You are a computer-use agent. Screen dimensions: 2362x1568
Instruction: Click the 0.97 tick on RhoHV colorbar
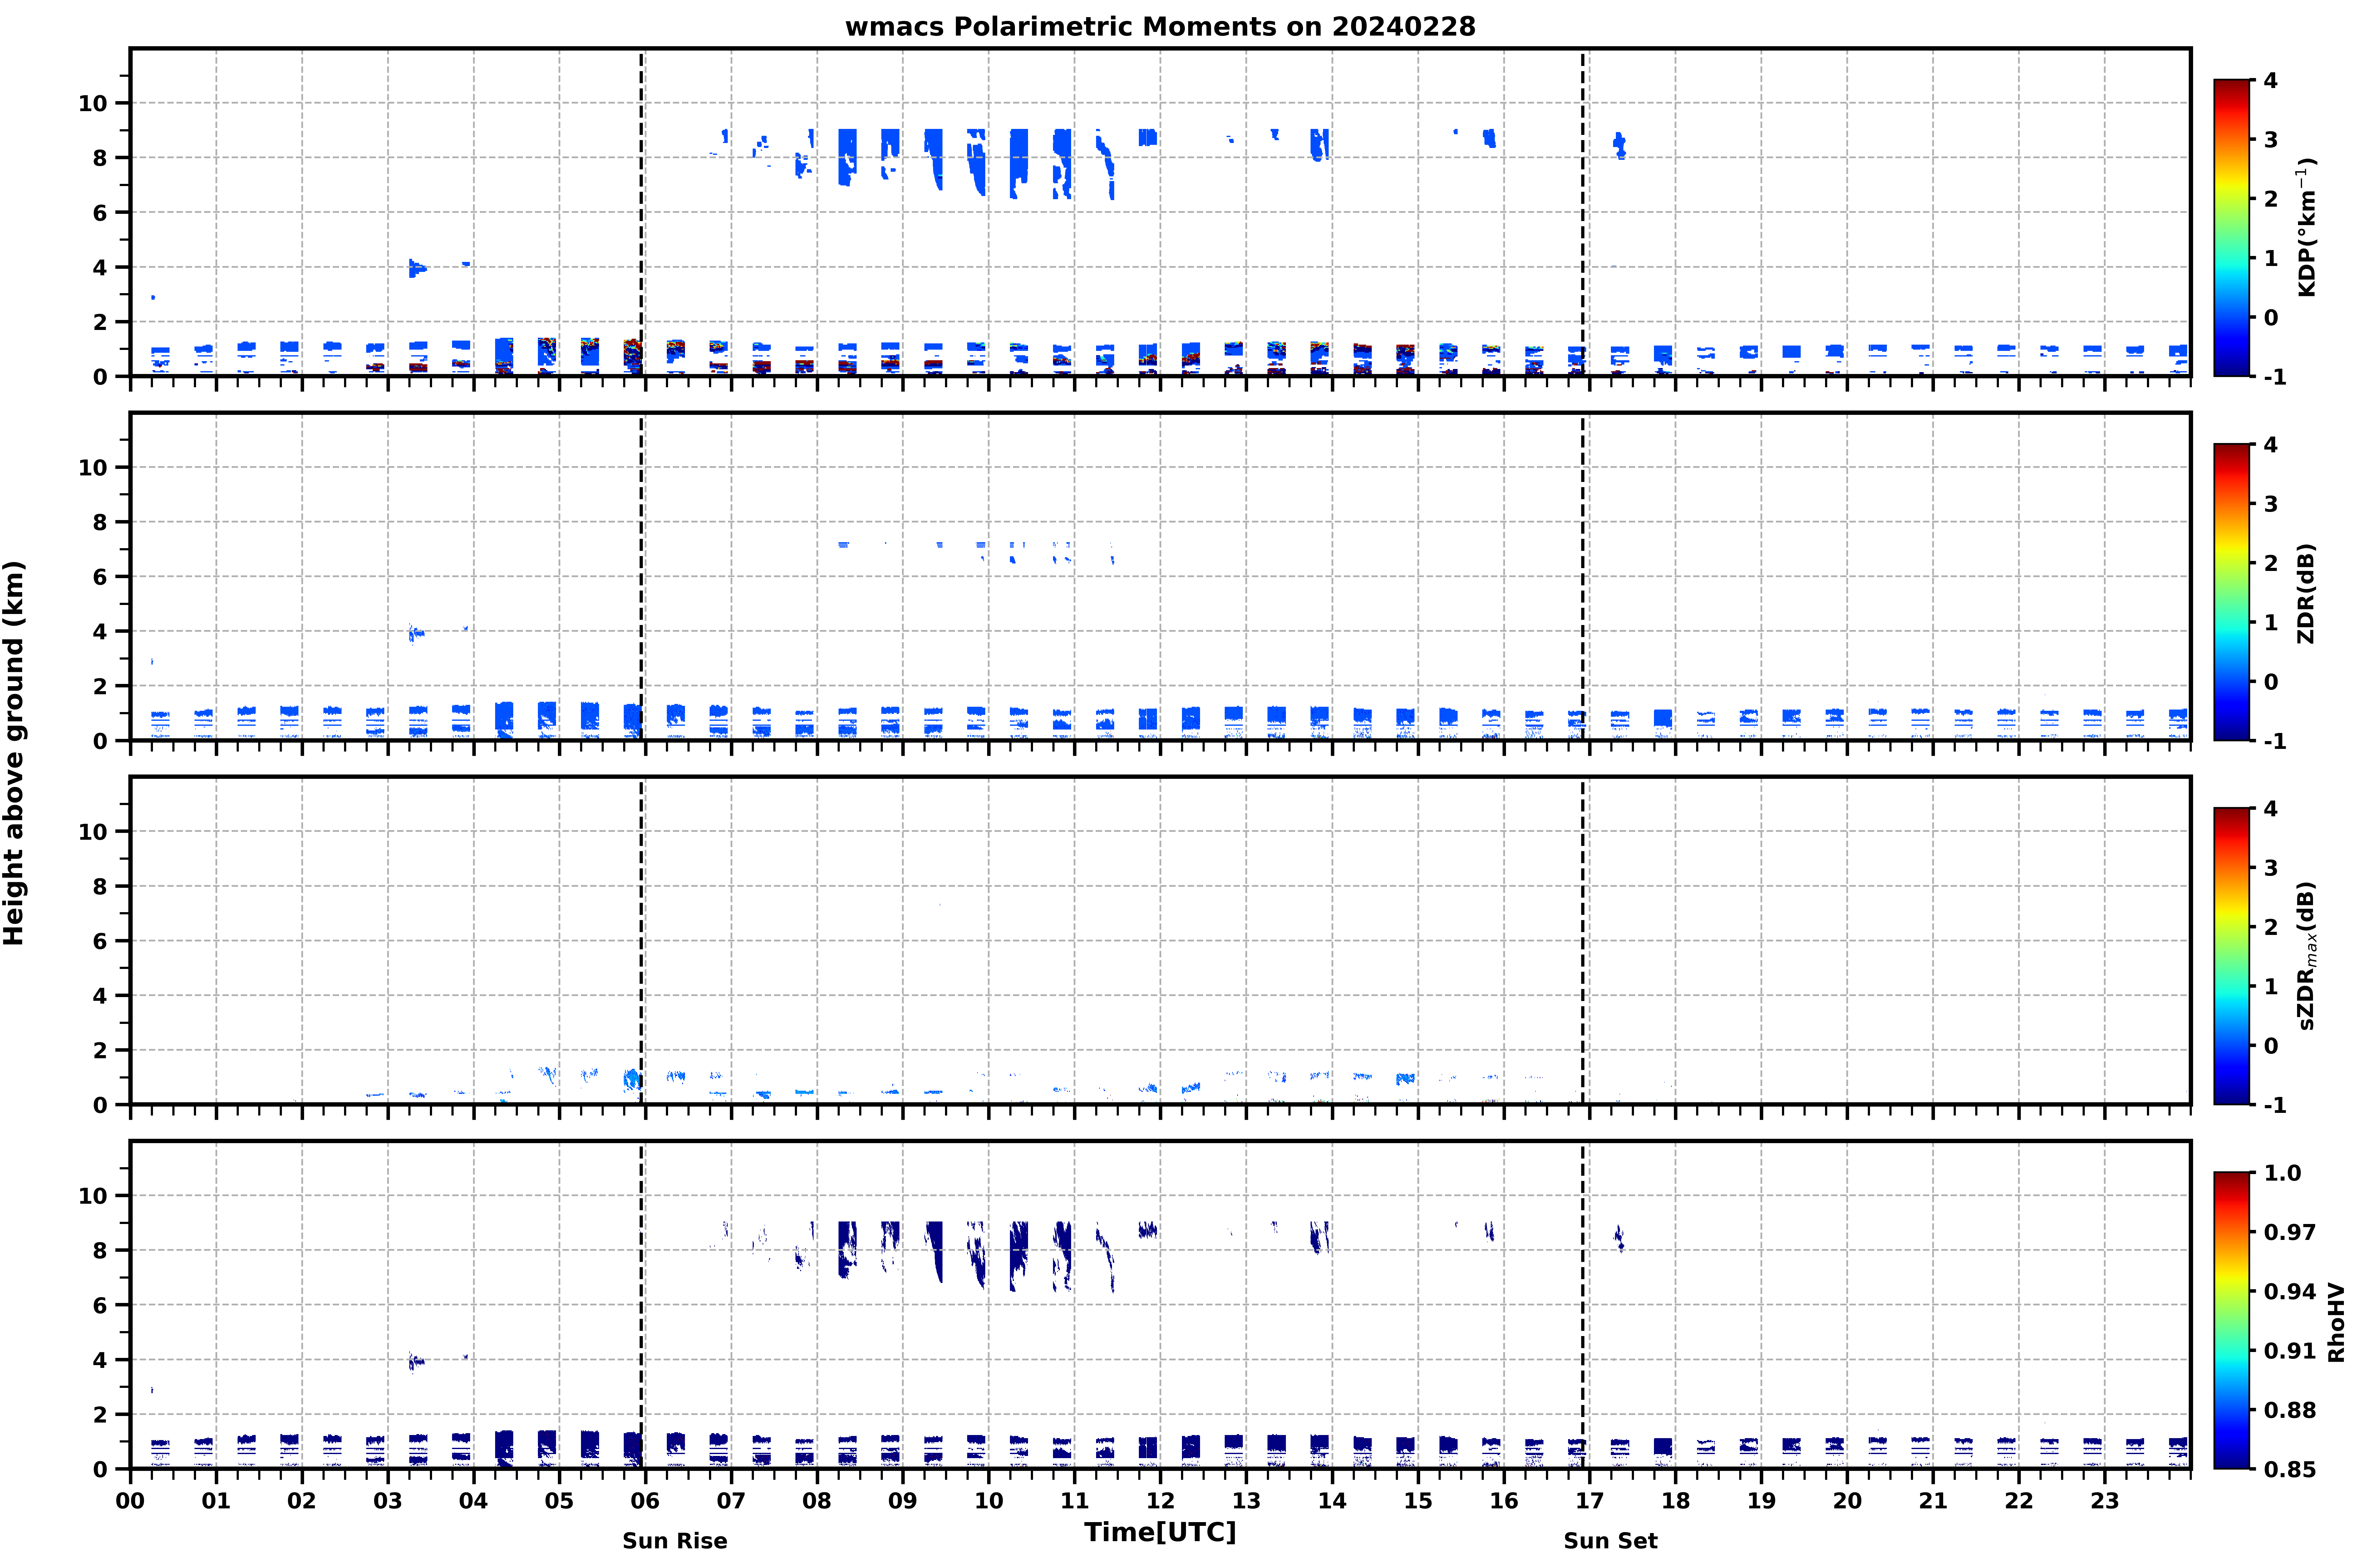coord(2289,1232)
